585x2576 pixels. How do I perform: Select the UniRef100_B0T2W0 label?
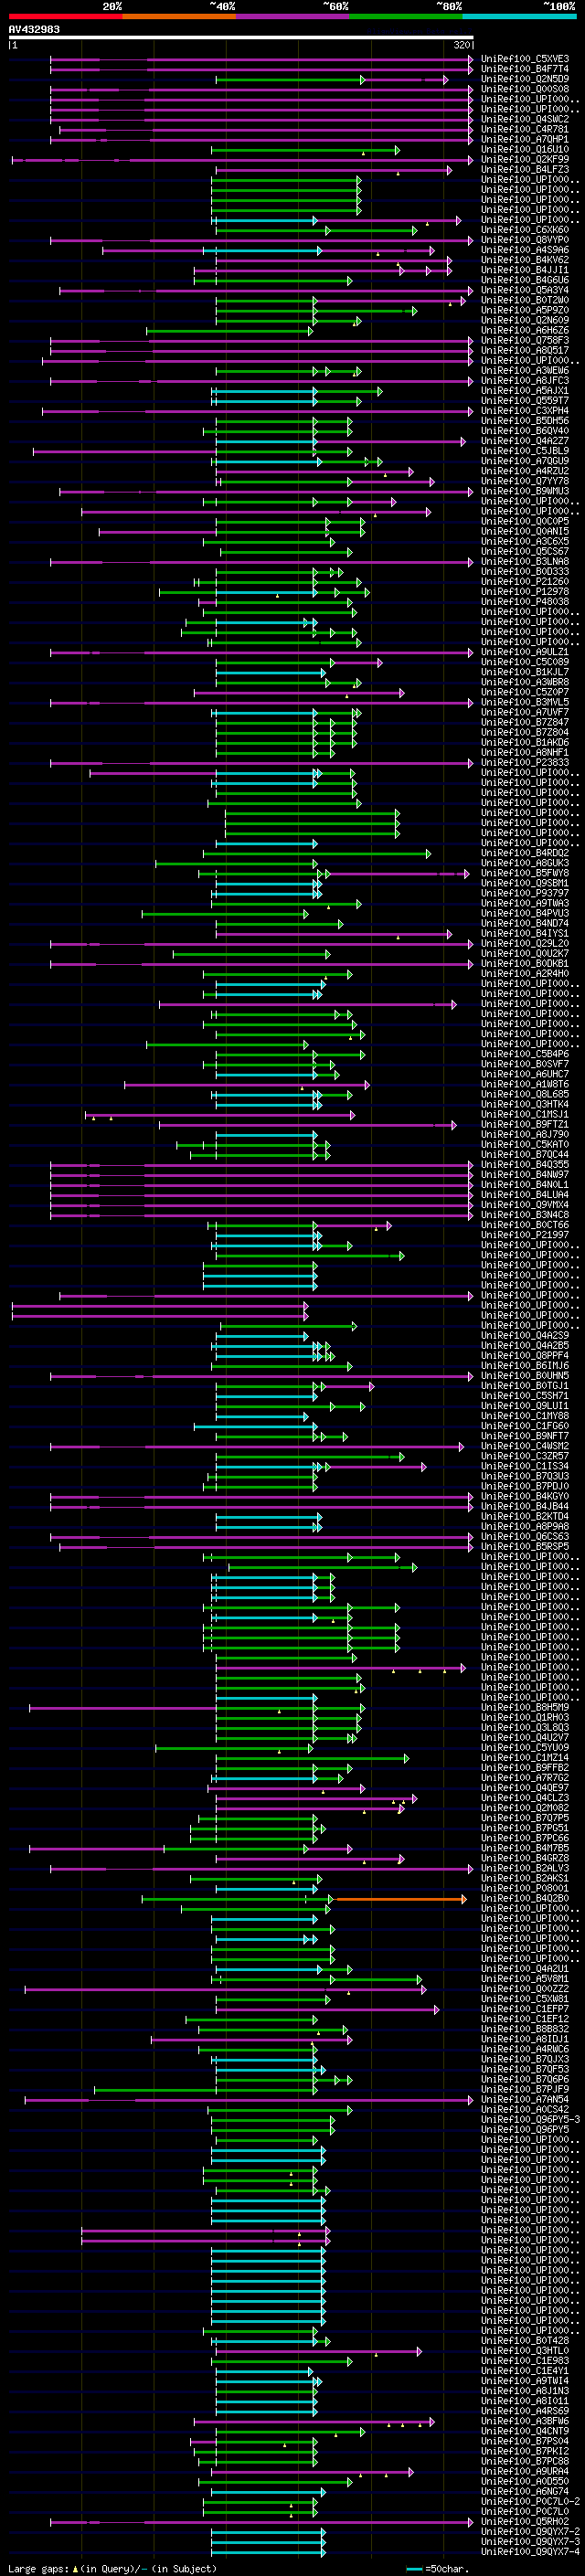(x=525, y=300)
